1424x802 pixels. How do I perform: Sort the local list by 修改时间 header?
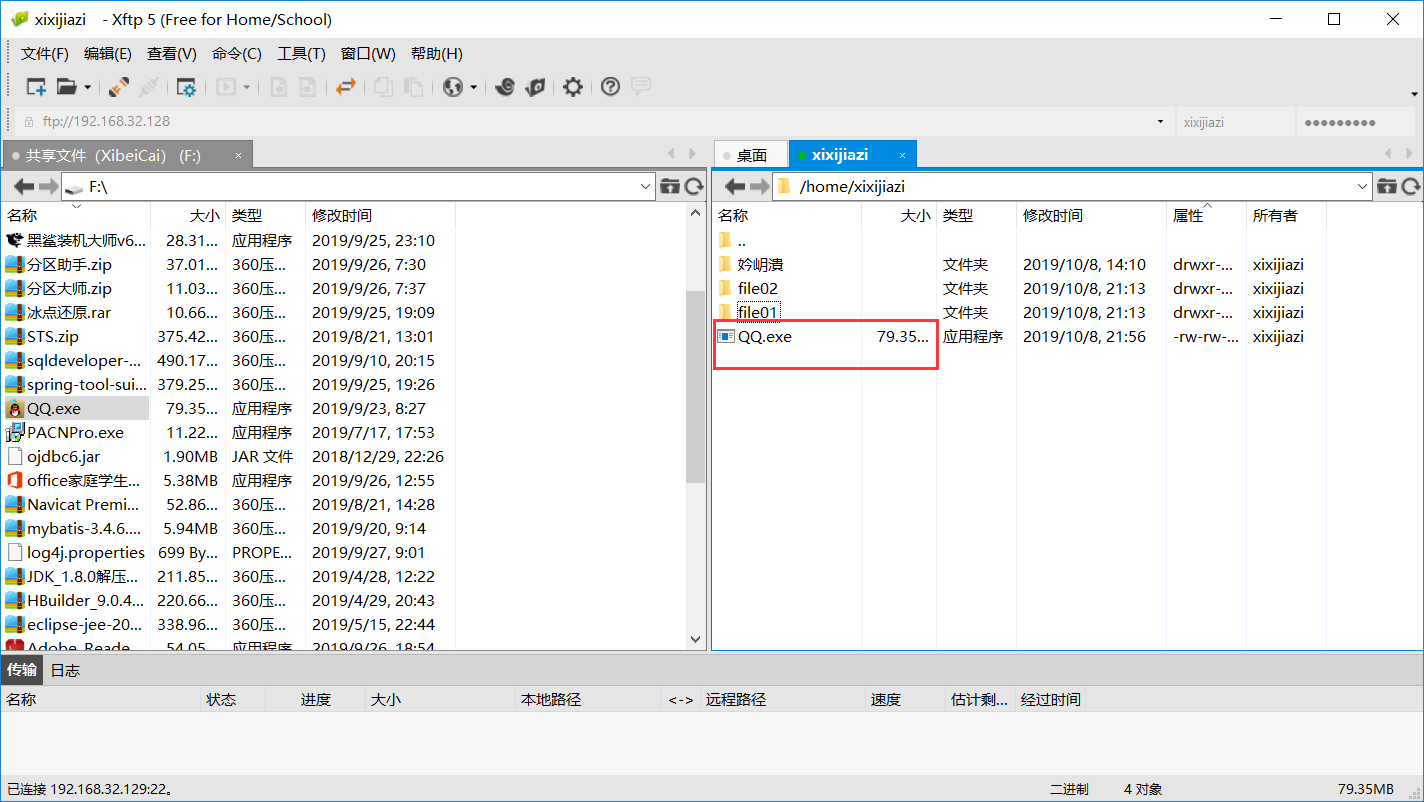[x=380, y=215]
